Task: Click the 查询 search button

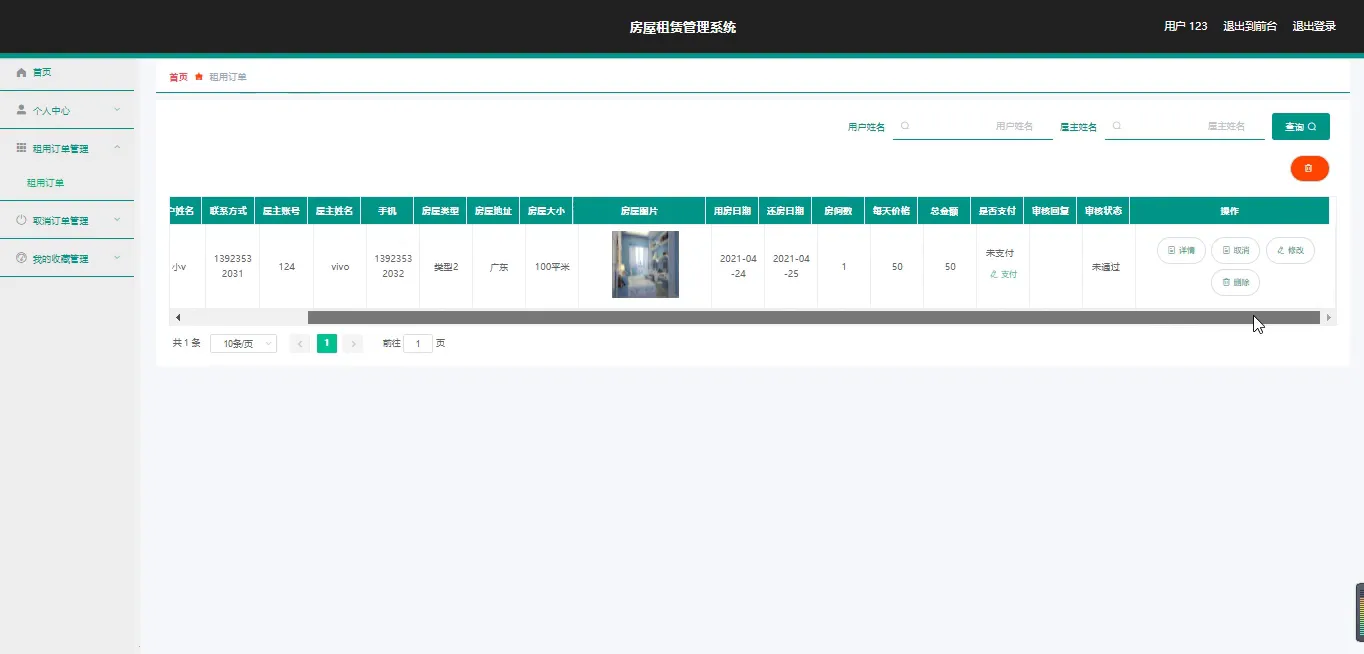Action: point(1300,126)
